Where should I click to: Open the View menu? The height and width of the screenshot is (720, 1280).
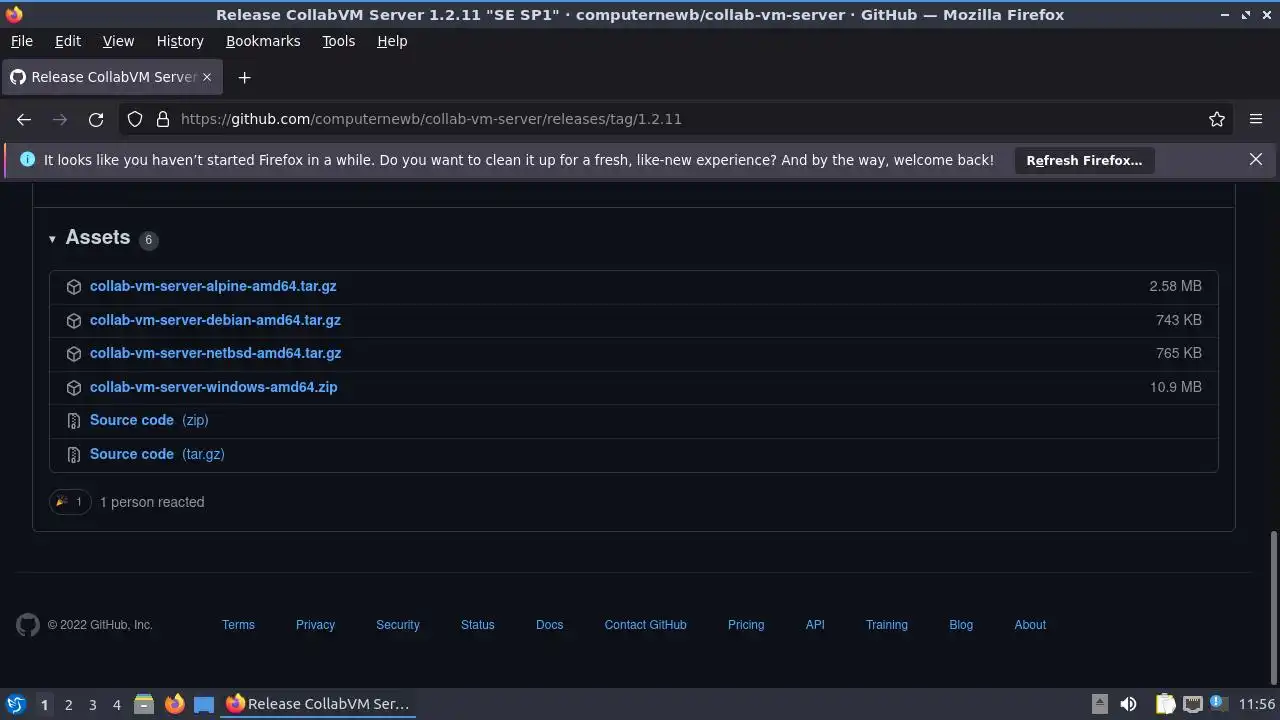(x=118, y=41)
